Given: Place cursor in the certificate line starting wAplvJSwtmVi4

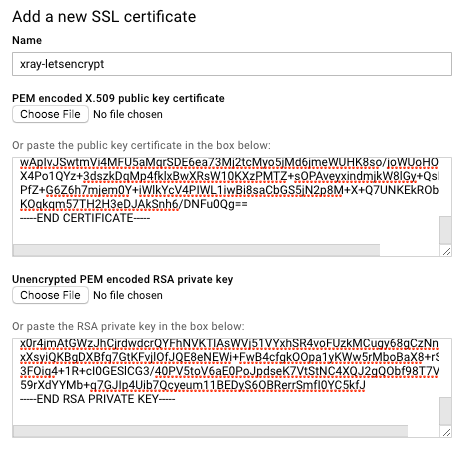Looking at the screenshot, I should coord(229,163).
